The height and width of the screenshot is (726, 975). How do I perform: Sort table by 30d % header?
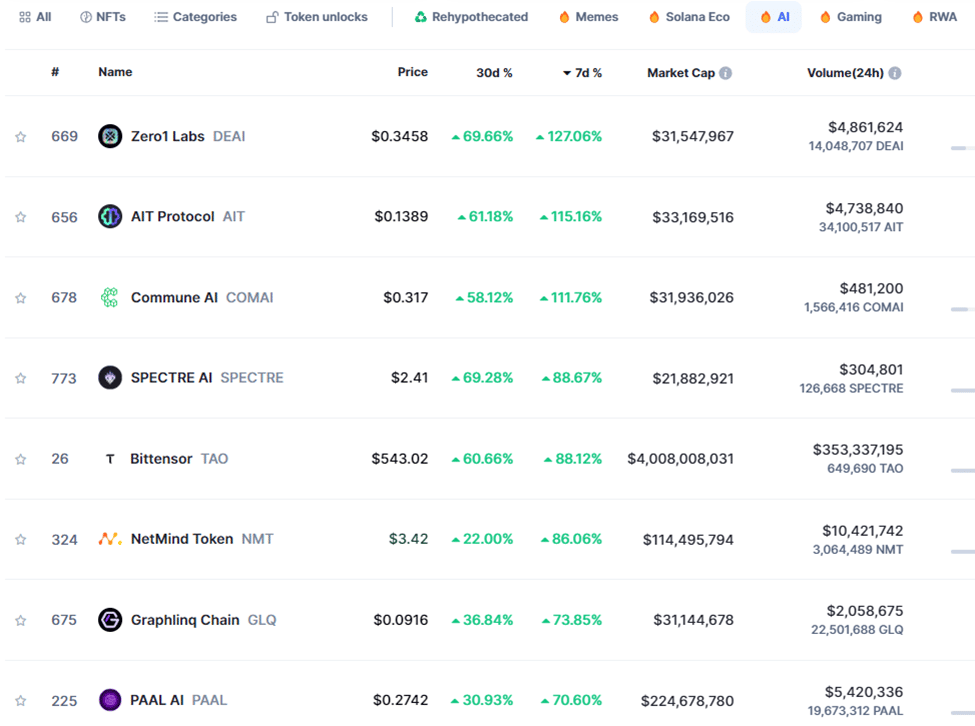(494, 73)
